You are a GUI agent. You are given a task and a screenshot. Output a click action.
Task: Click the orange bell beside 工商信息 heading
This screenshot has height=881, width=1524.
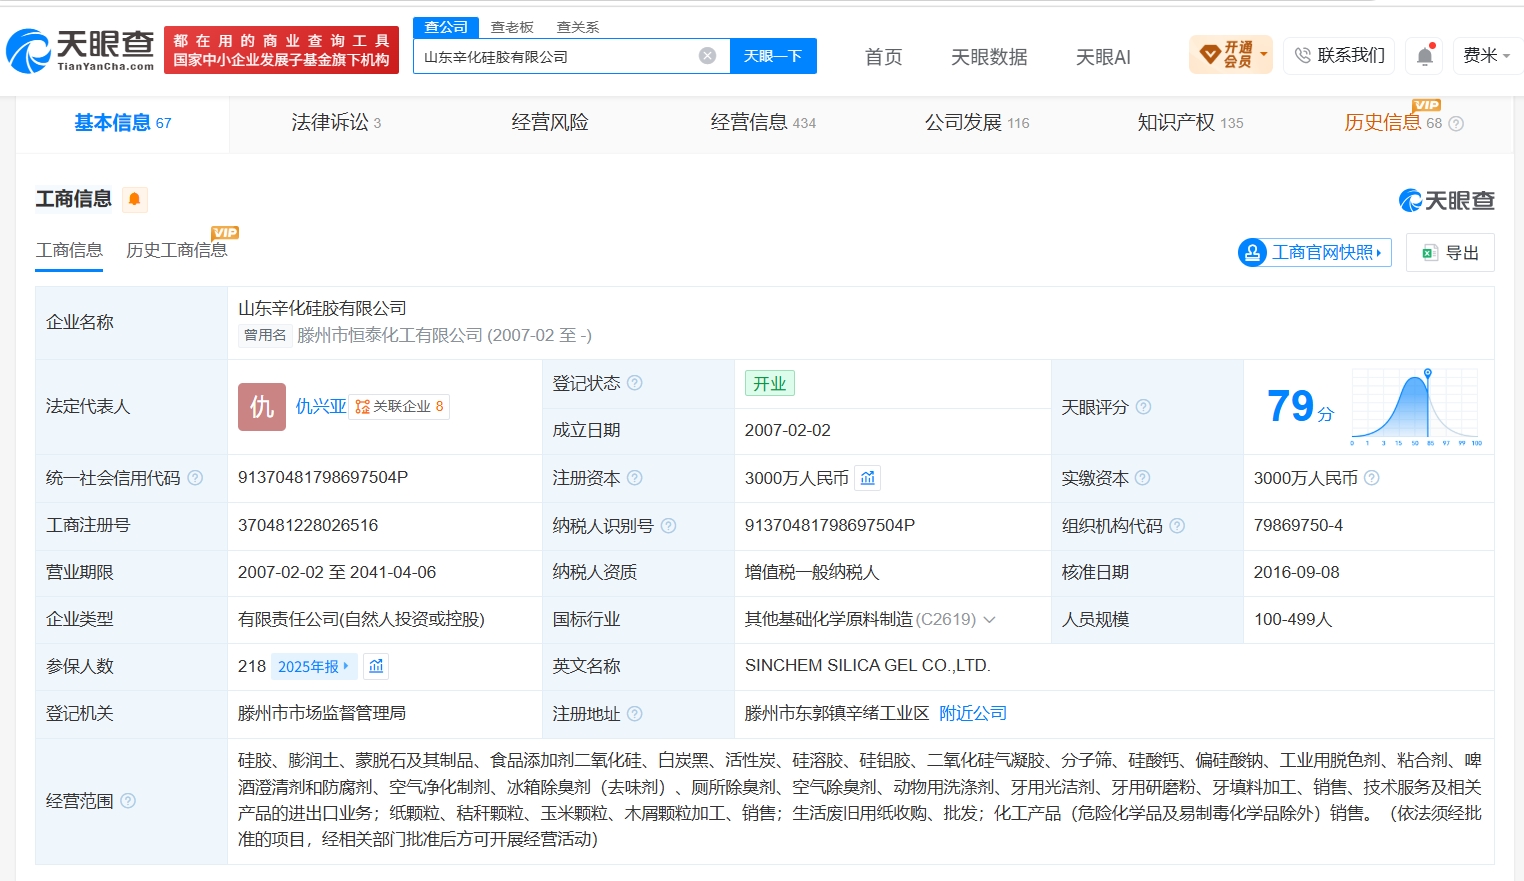point(134,199)
